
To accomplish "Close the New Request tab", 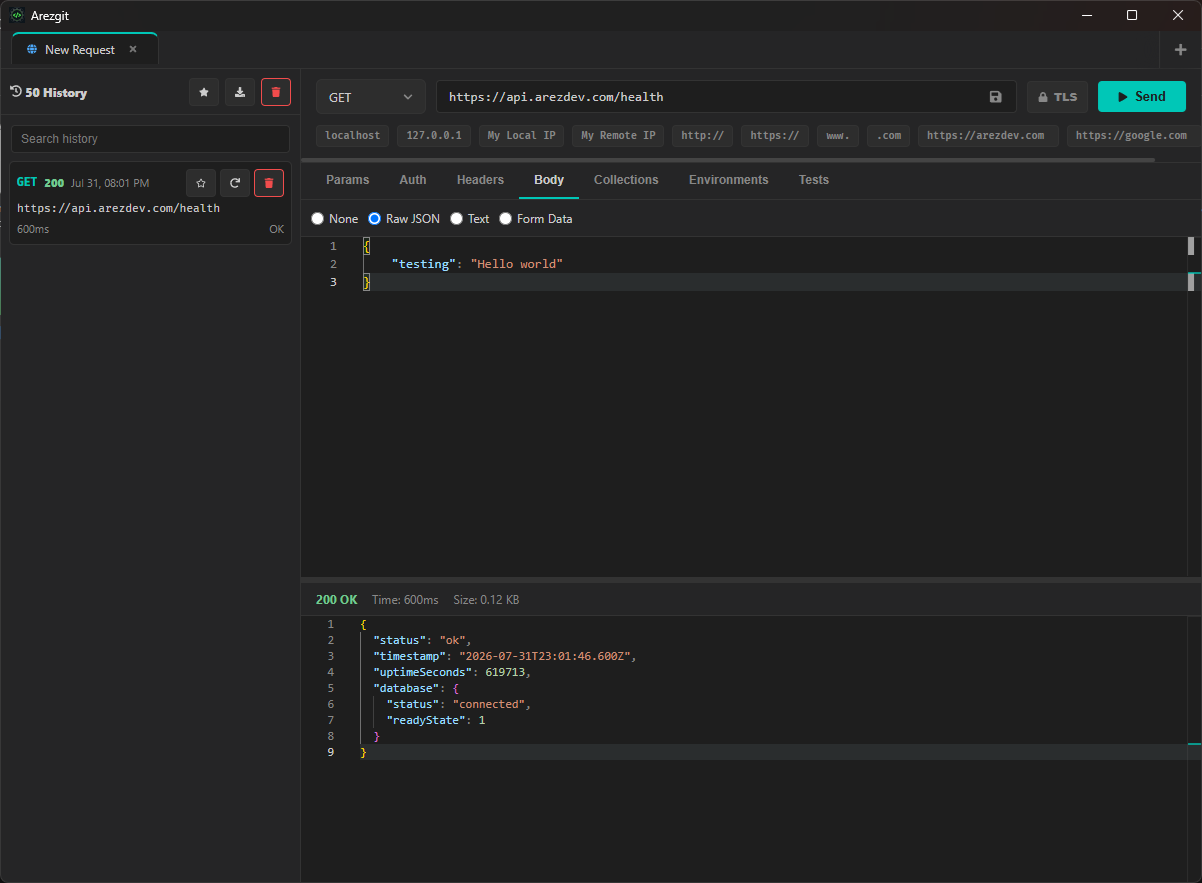I will [x=133, y=49].
